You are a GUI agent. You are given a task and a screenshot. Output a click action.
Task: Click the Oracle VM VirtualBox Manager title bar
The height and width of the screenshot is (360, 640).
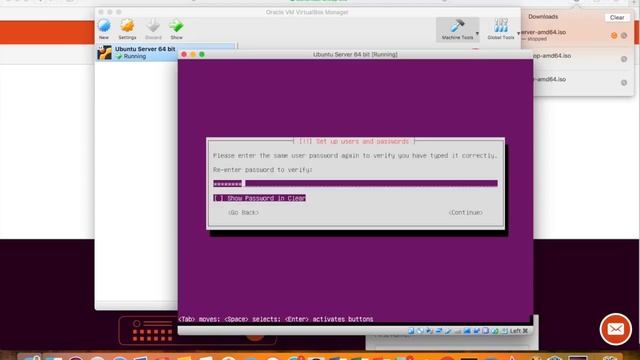[307, 12]
